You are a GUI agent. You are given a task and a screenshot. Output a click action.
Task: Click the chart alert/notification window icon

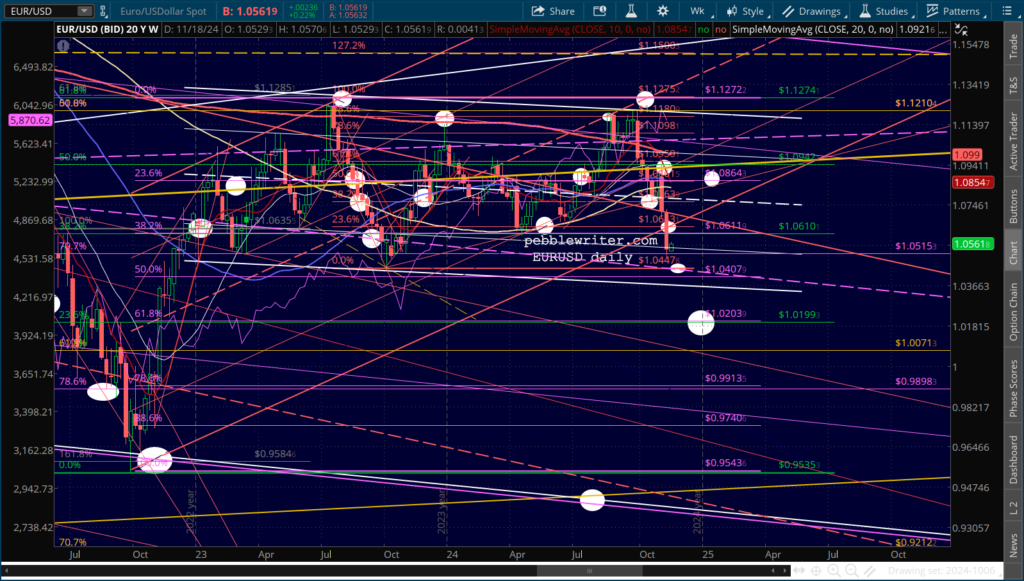pos(599,11)
